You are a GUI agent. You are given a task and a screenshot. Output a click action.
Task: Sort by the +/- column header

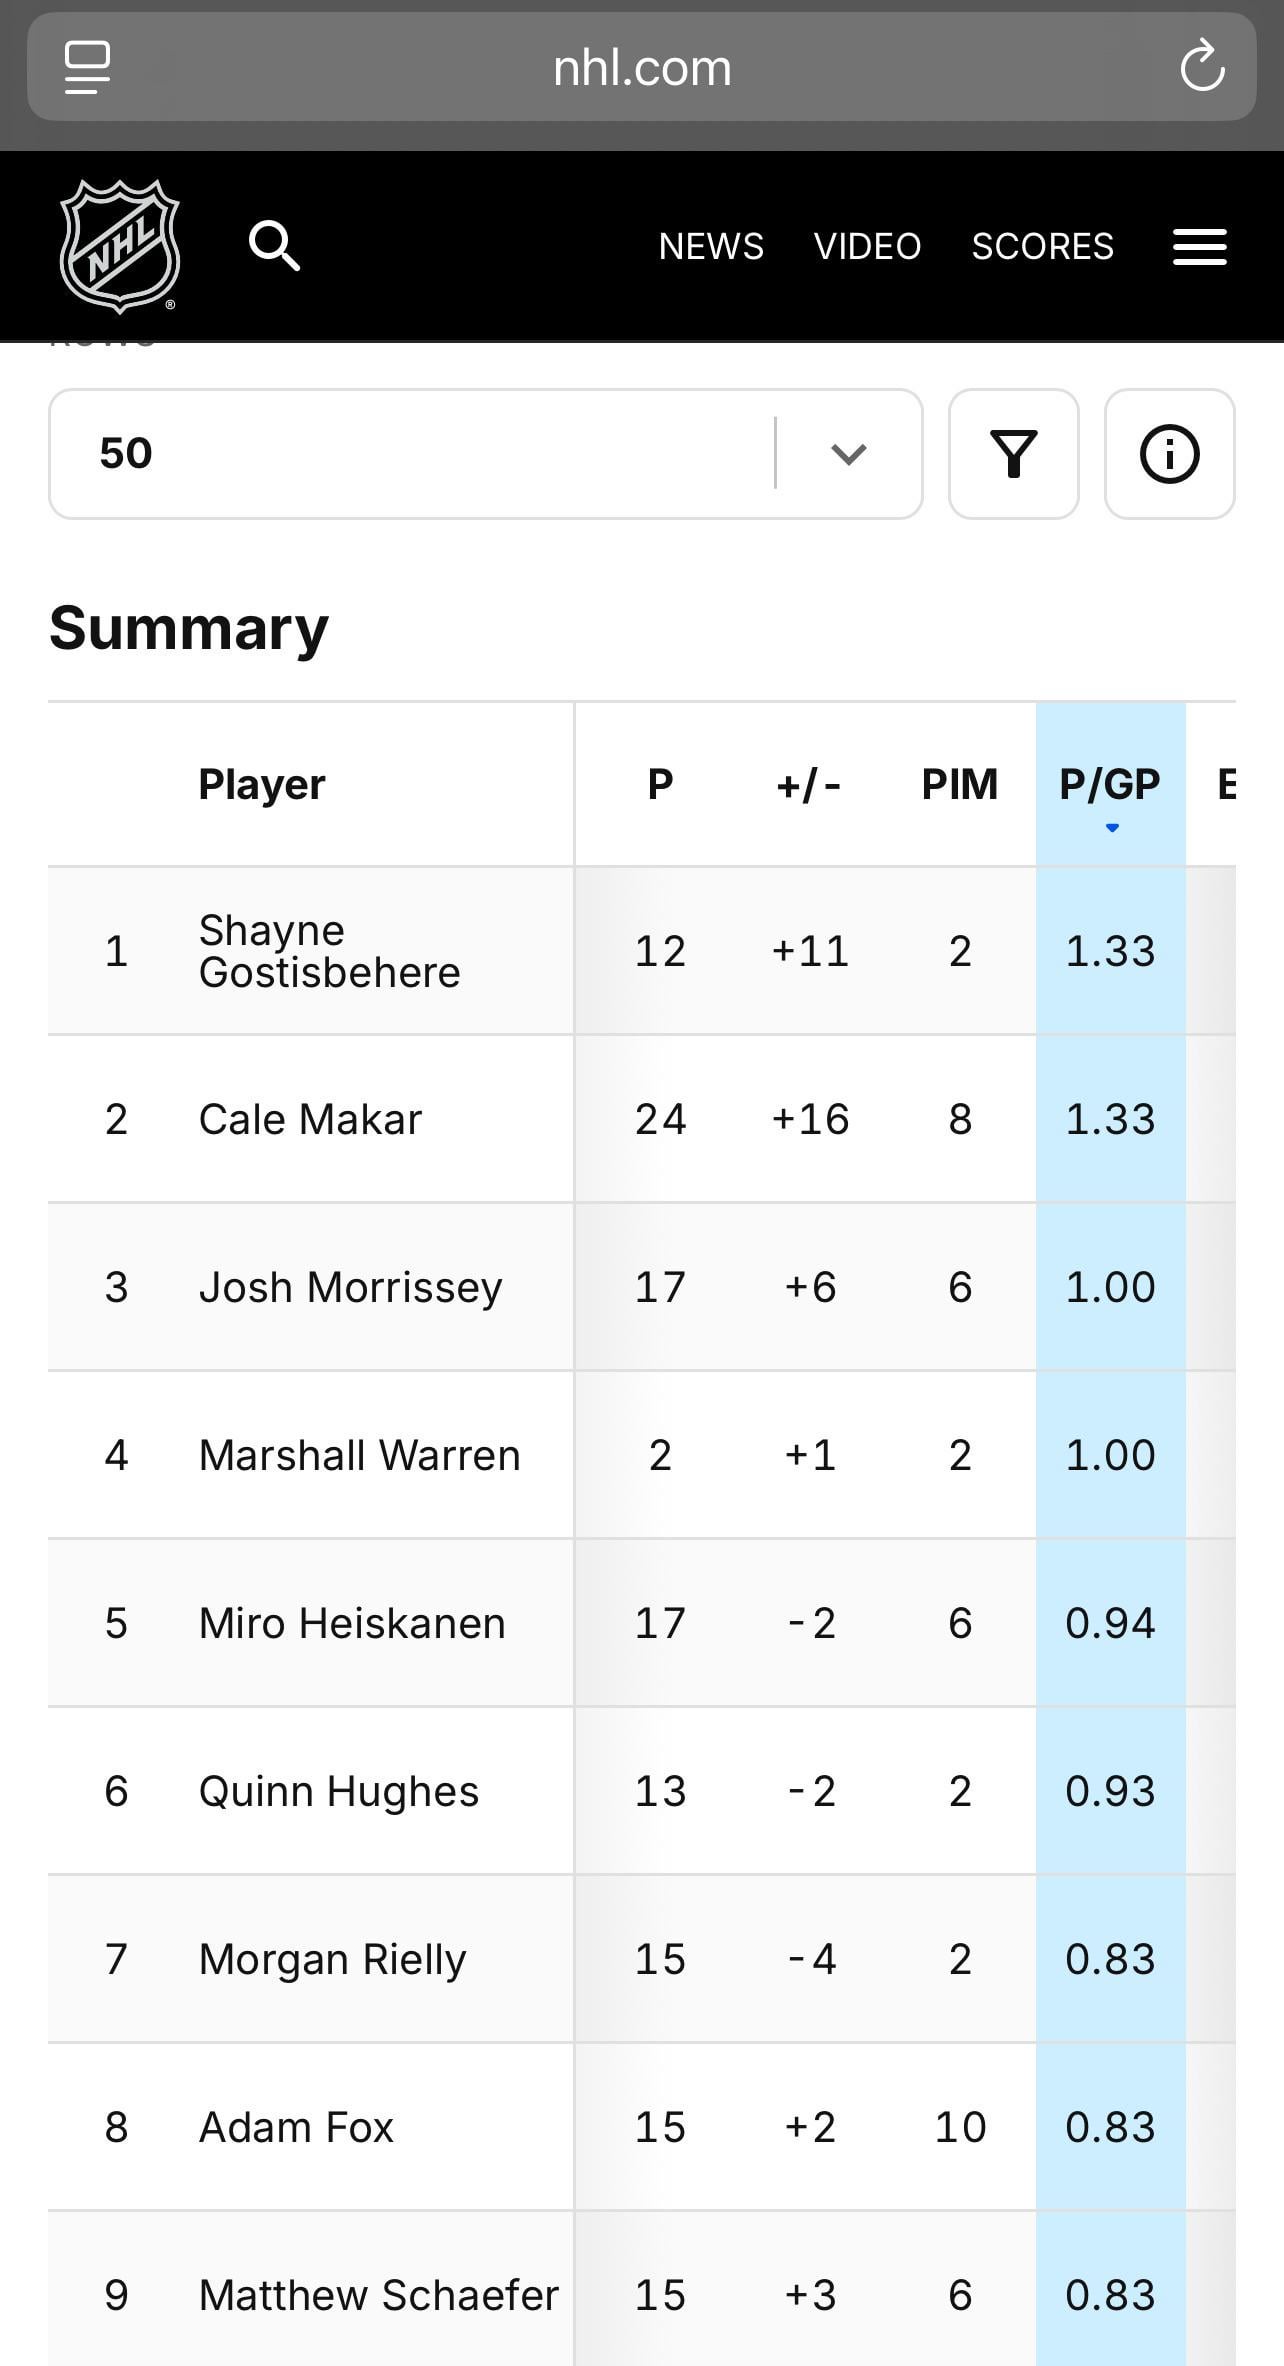tap(809, 785)
